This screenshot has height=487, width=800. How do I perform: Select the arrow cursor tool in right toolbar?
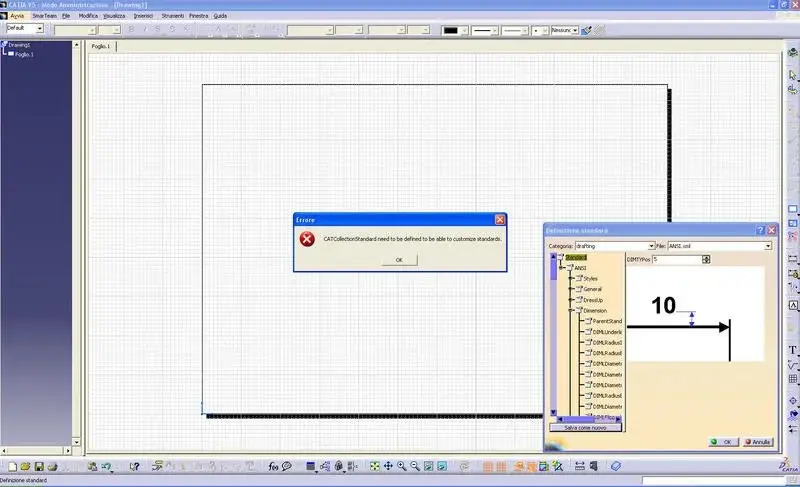(x=792, y=75)
